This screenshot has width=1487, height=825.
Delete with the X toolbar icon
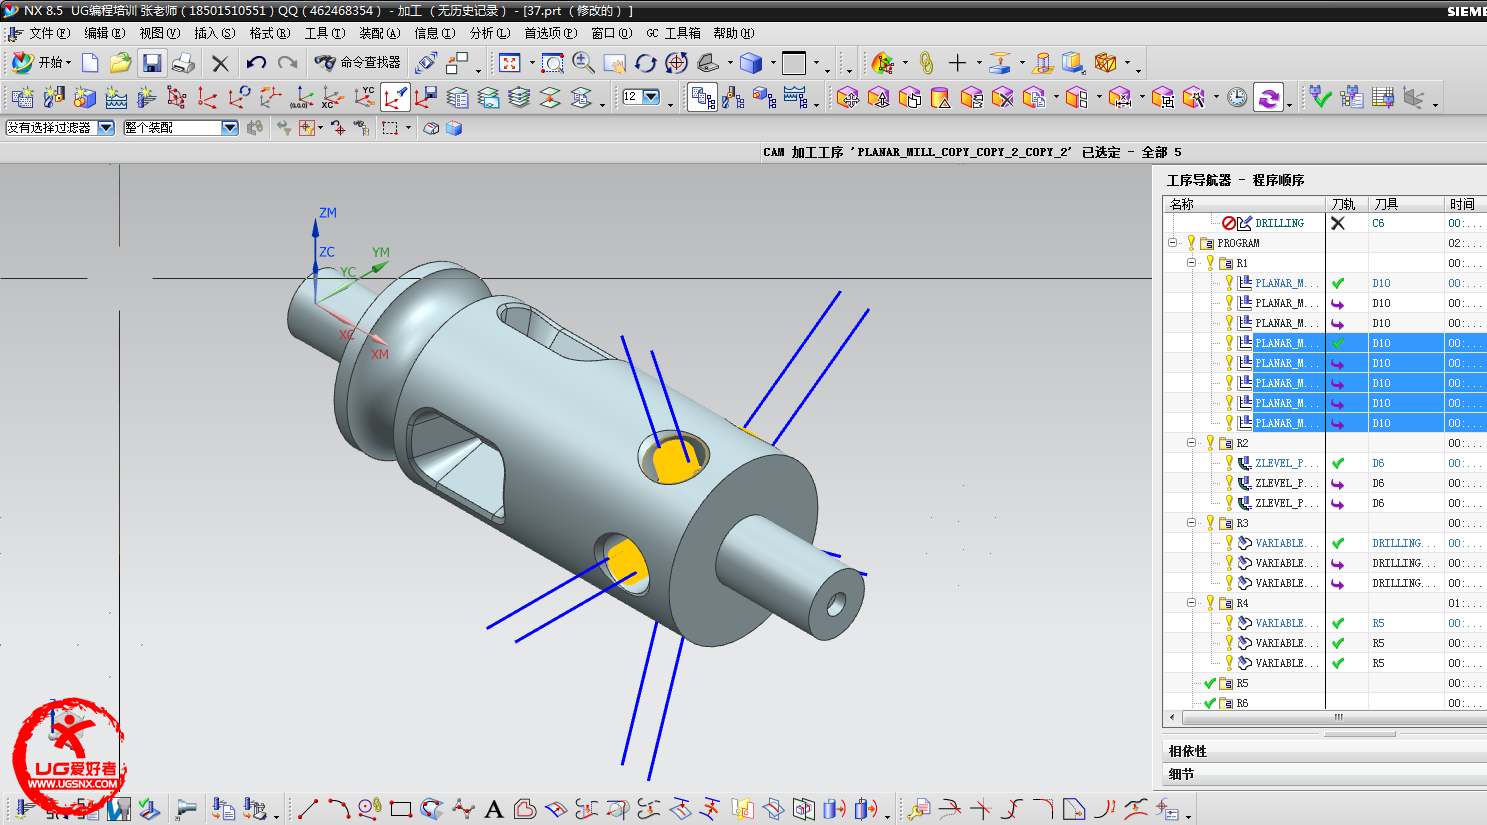220,63
